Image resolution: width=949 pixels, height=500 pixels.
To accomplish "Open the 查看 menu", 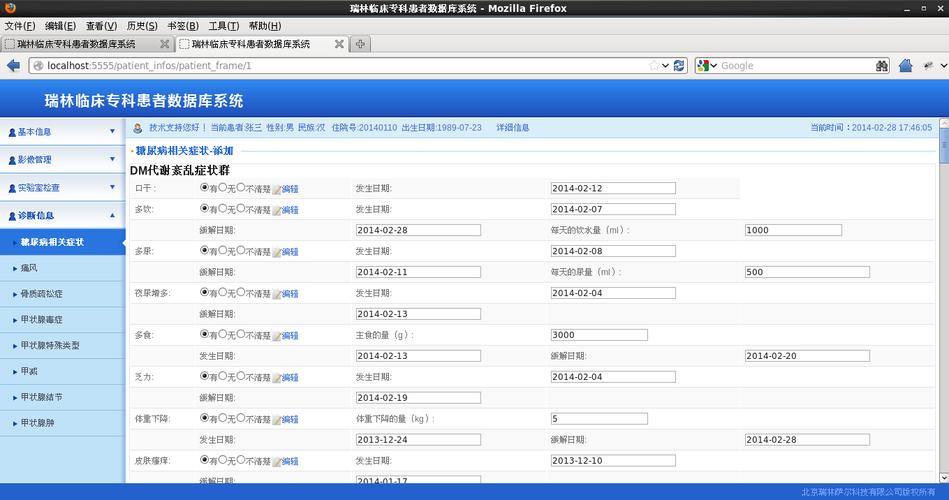I will coord(101,26).
